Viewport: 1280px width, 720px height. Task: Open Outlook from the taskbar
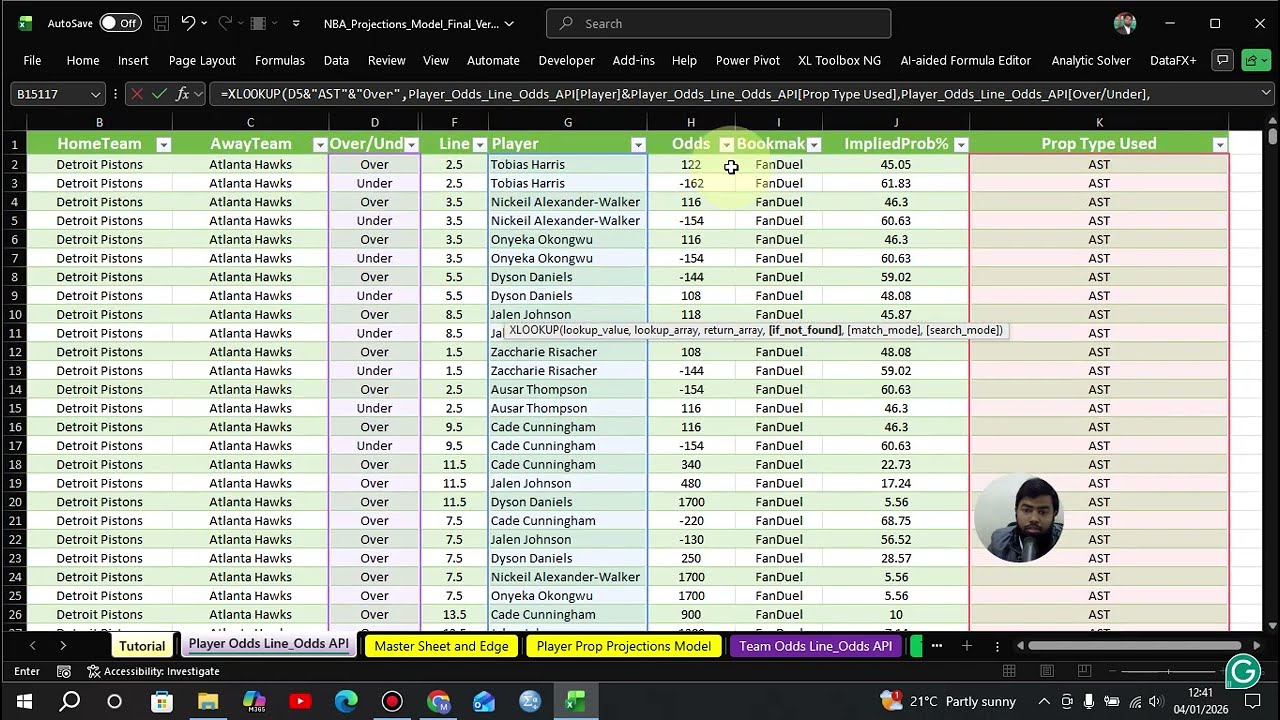(x=484, y=701)
